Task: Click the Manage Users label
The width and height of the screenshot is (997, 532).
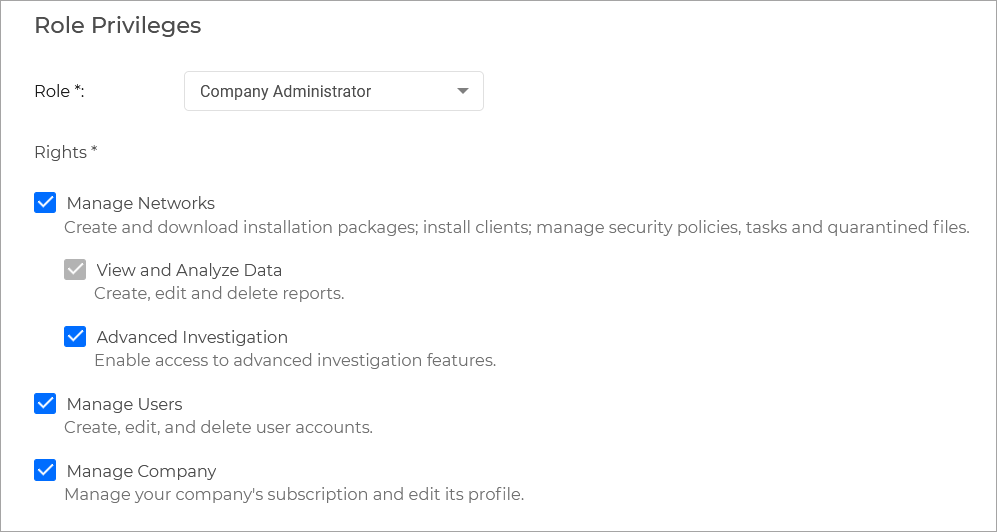Action: [x=124, y=404]
